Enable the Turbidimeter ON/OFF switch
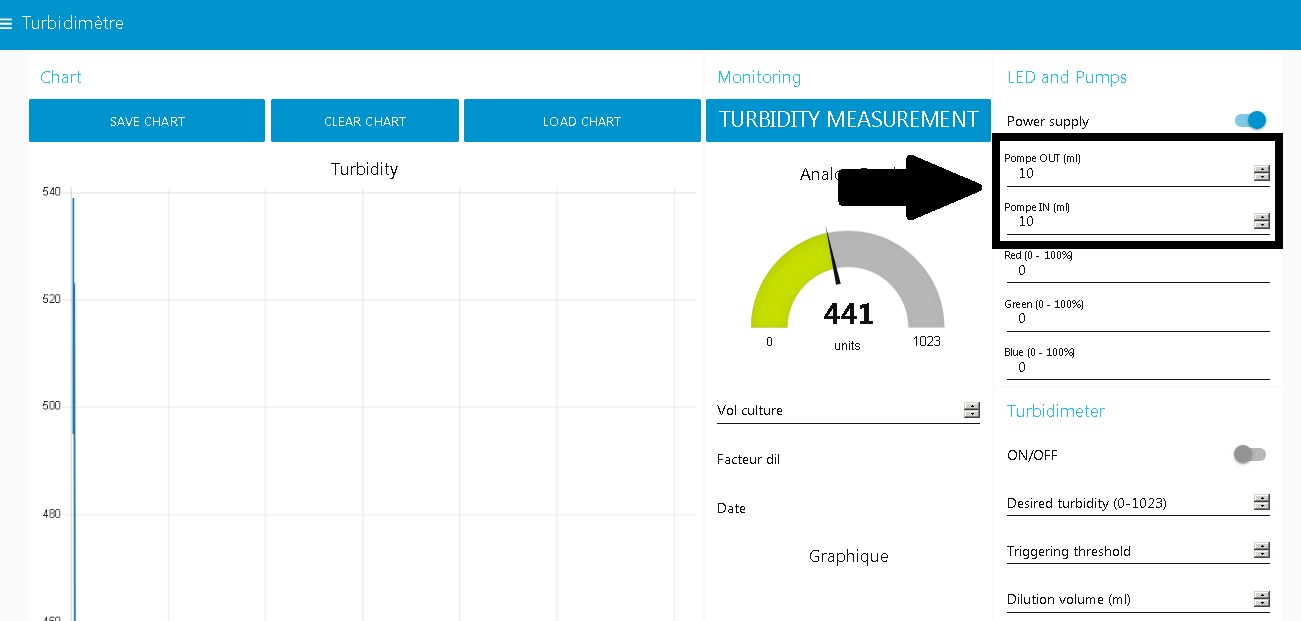 (1249, 455)
